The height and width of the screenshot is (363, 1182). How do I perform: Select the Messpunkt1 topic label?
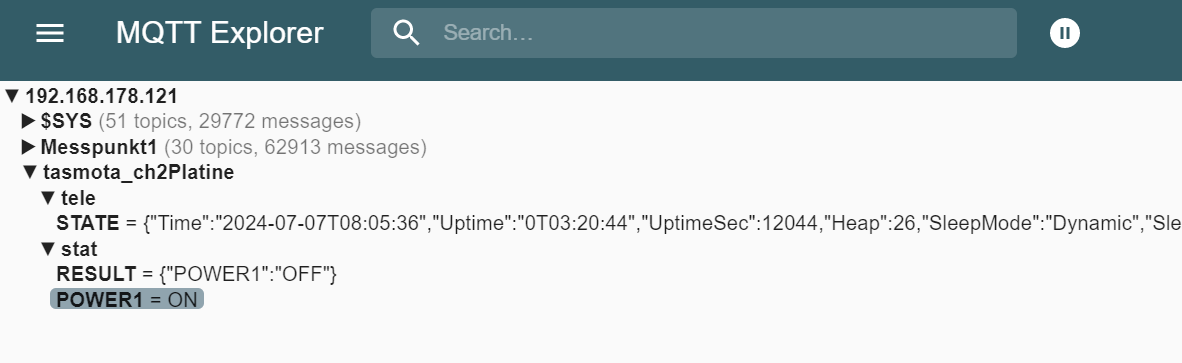click(99, 147)
